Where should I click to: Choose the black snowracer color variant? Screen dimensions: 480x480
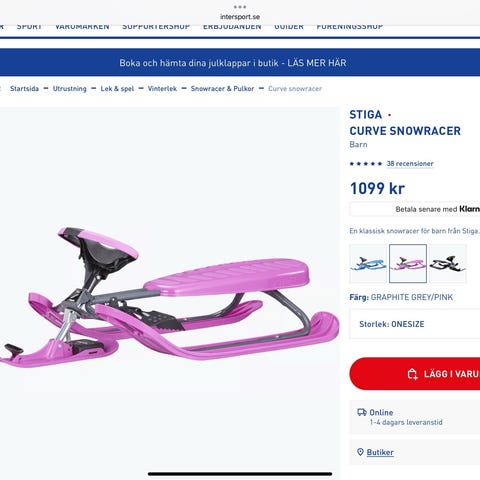pos(448,264)
